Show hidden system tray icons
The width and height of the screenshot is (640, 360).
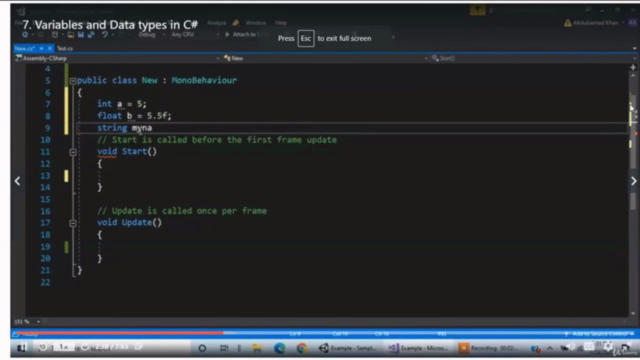(x=550, y=349)
